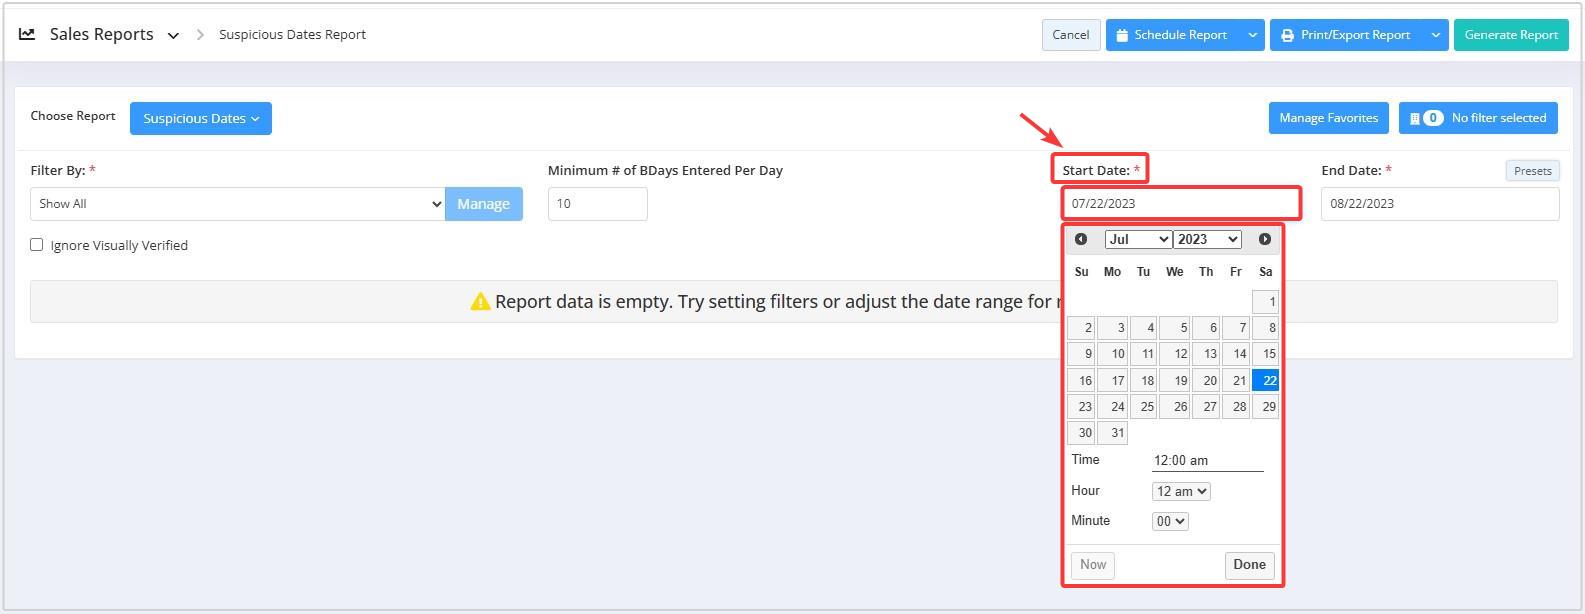The width and height of the screenshot is (1585, 614).
Task: Click the next month arrow in calendar
Action: point(1265,239)
